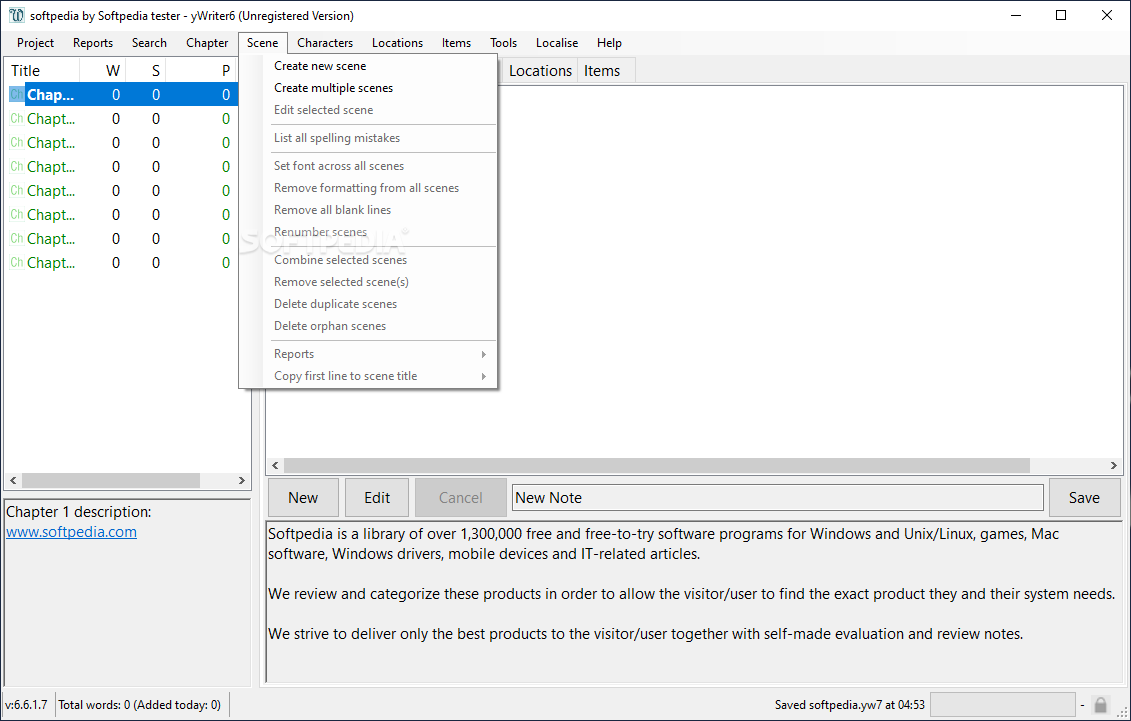The image size is (1131, 721).
Task: Sort chapters by Title column header
Action: tap(42, 71)
